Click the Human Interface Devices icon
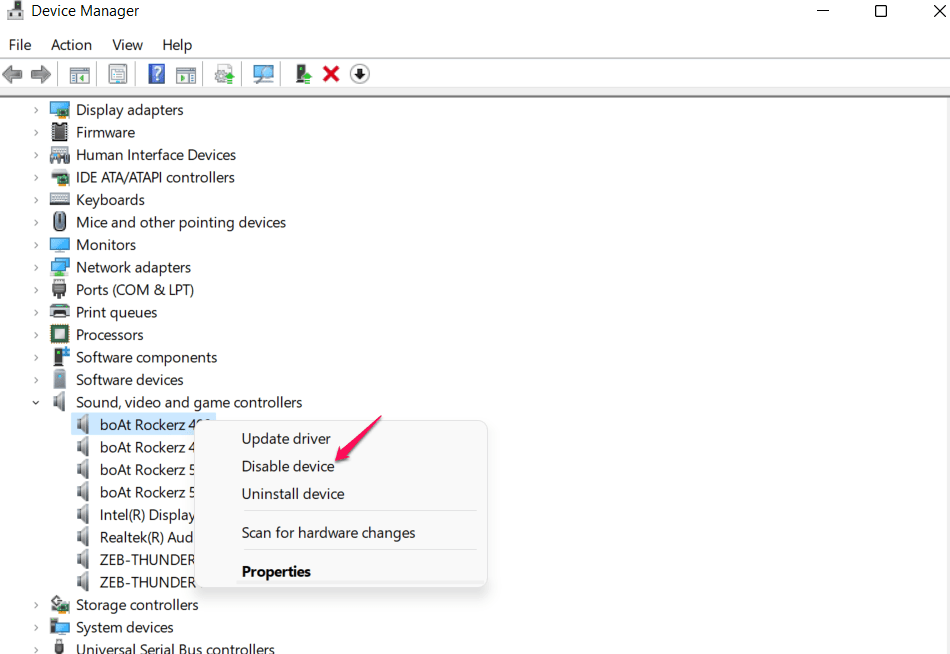 [59, 155]
